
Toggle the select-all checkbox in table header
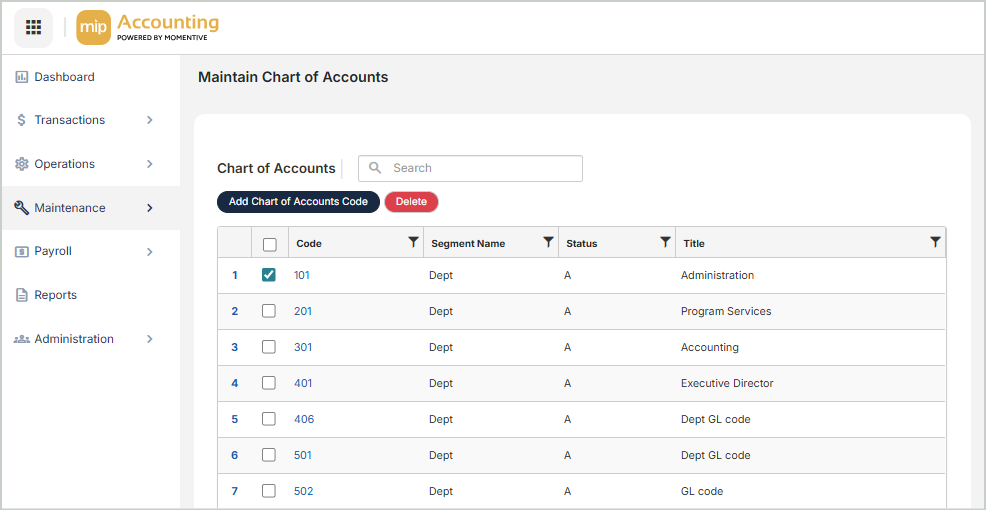click(269, 243)
